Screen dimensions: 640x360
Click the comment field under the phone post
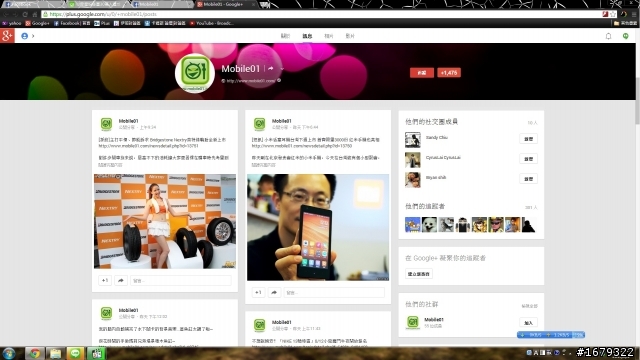(x=334, y=292)
